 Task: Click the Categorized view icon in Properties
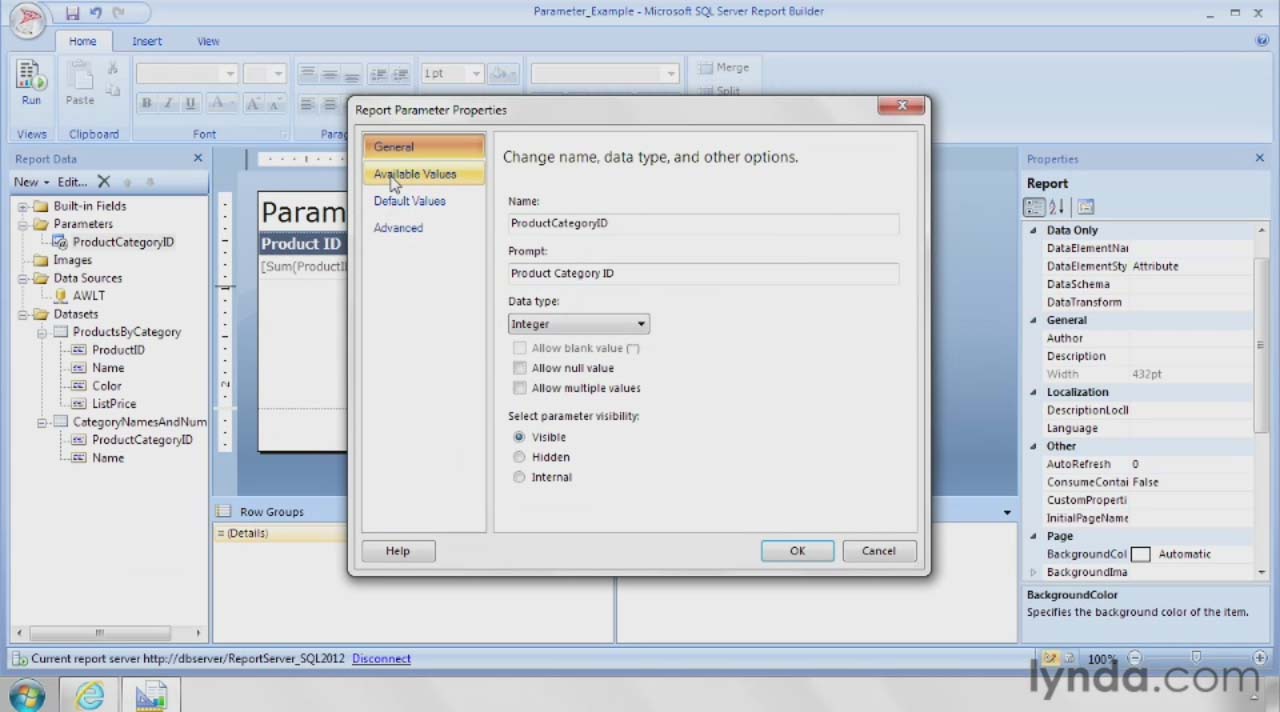click(1034, 207)
